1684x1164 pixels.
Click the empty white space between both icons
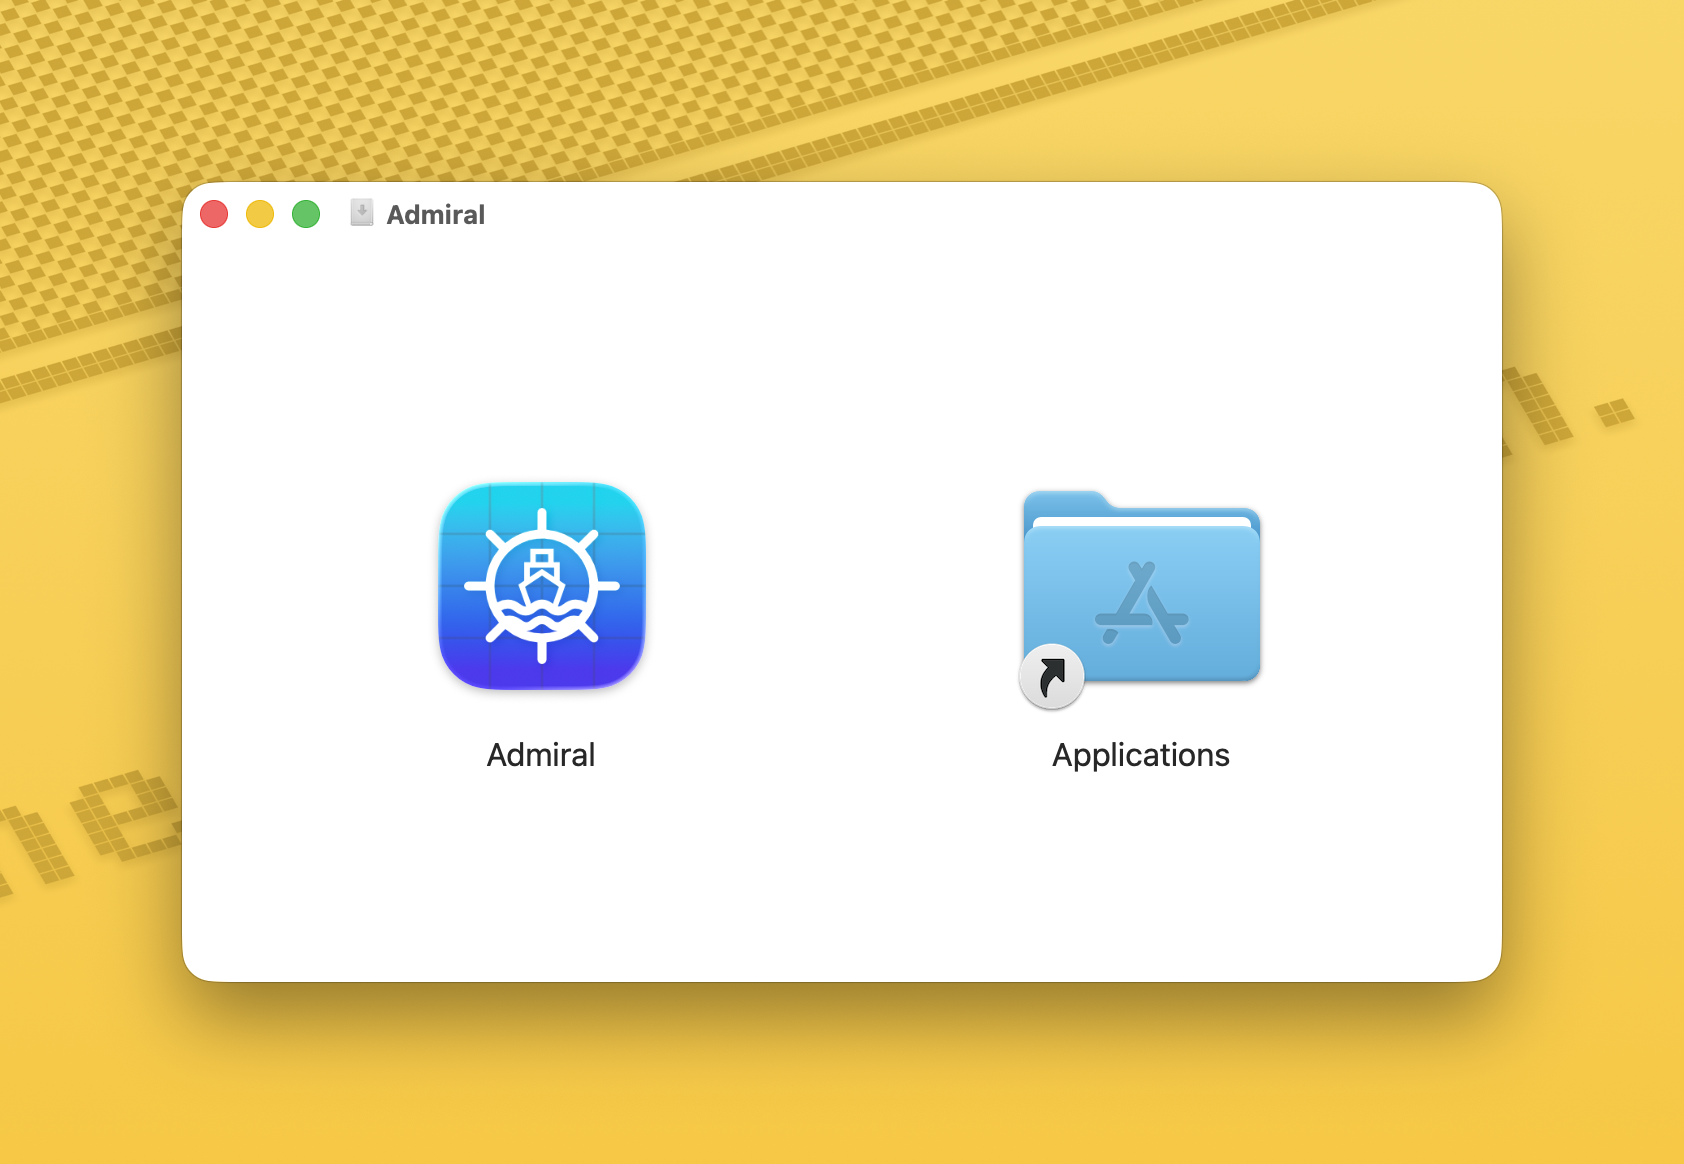click(x=840, y=590)
